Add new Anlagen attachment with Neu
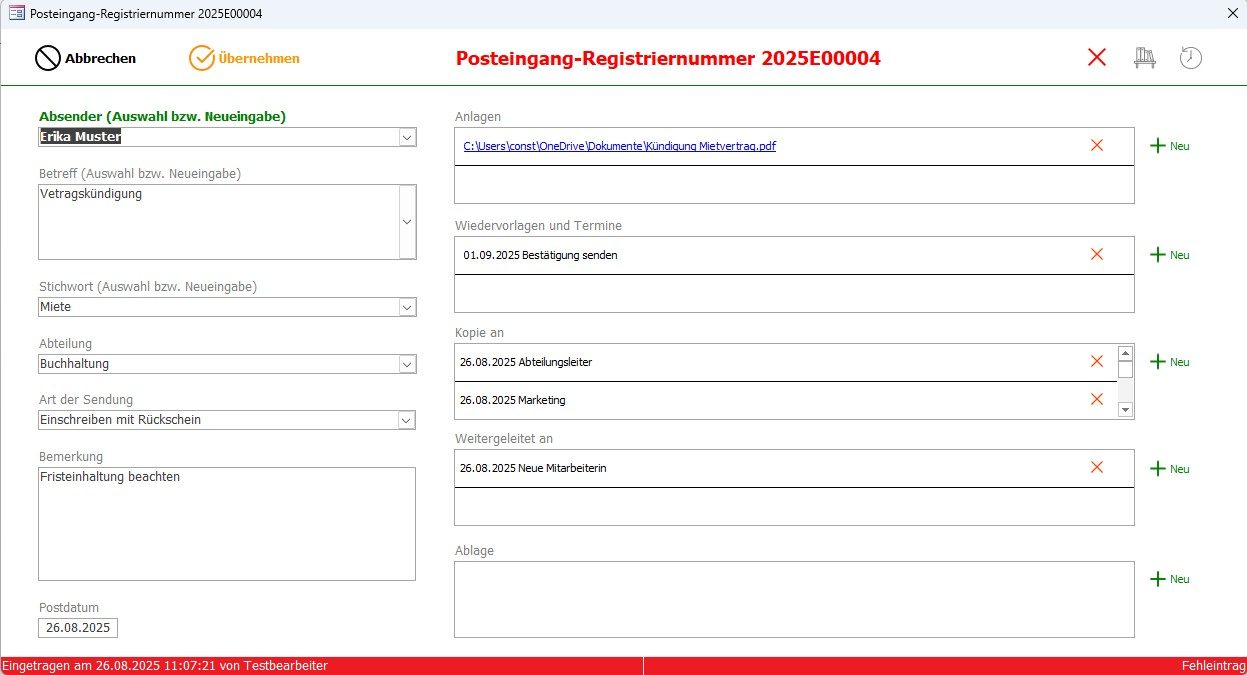Image resolution: width=1247 pixels, height=675 pixels. tap(1169, 146)
